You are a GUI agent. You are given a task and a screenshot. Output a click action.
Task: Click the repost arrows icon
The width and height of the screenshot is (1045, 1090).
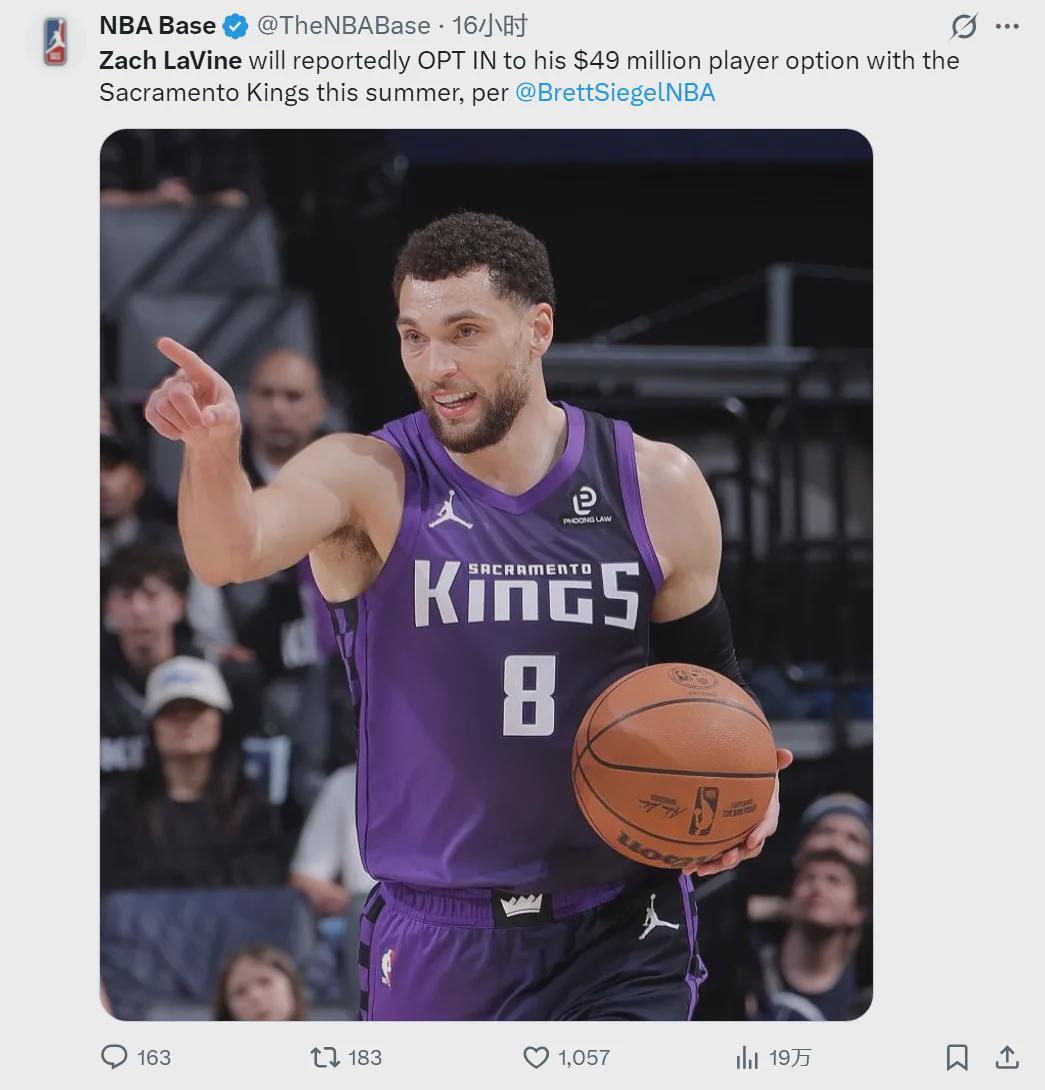click(x=324, y=1057)
